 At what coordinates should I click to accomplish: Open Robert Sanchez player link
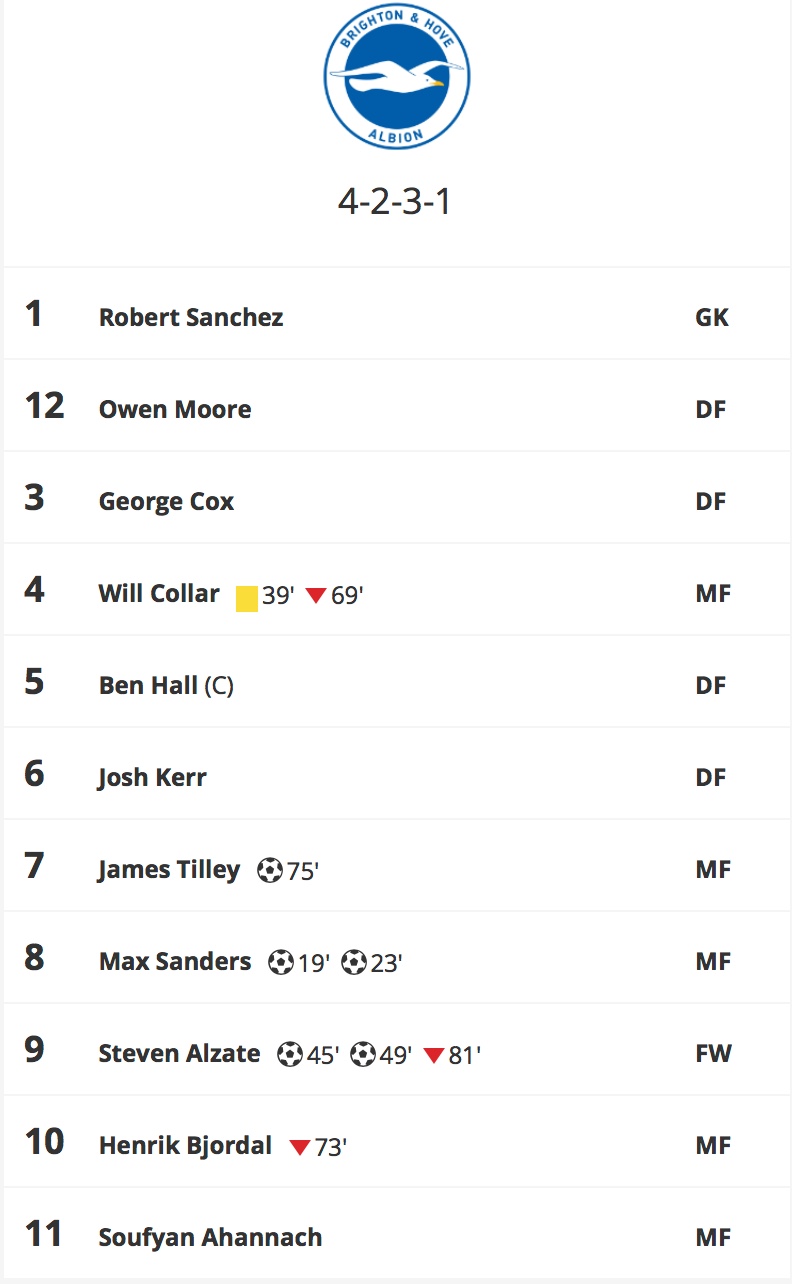191,317
